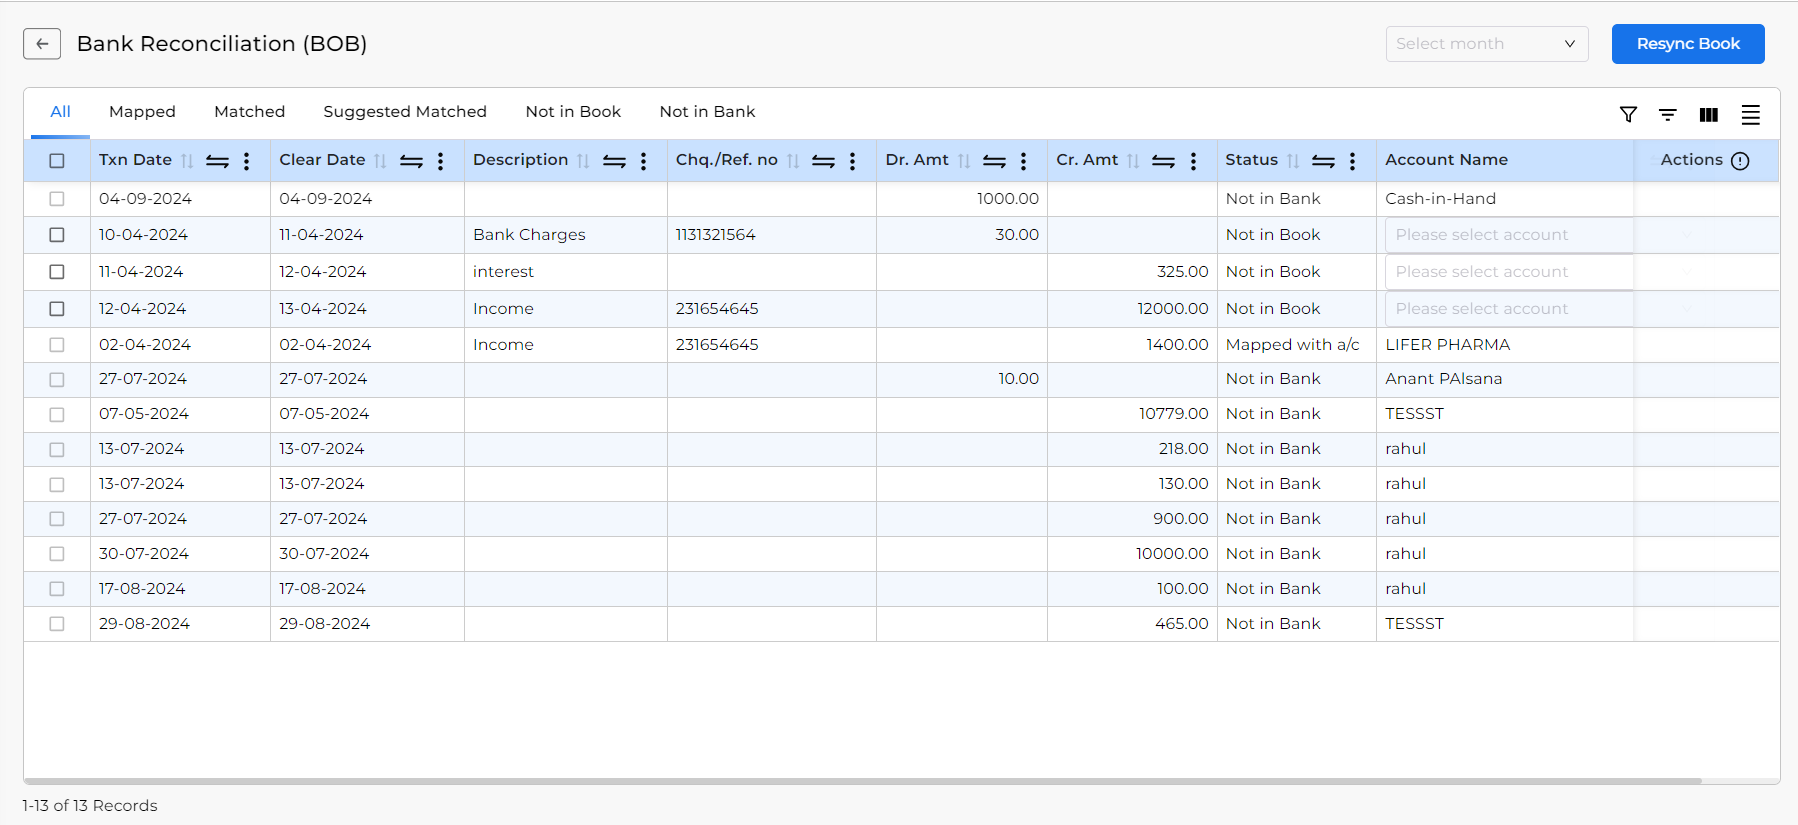Click the 17-08-2024 Txn Date cell
1798x825 pixels.
(180, 589)
